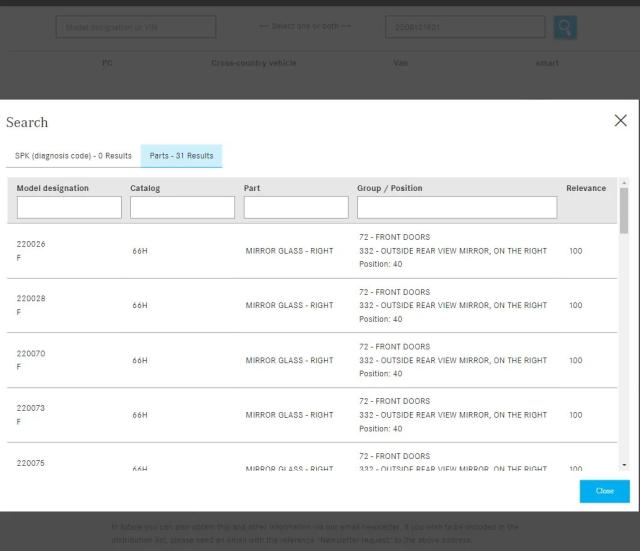
Task: Click catalog 66H in the 220070 row
Action: (140, 360)
